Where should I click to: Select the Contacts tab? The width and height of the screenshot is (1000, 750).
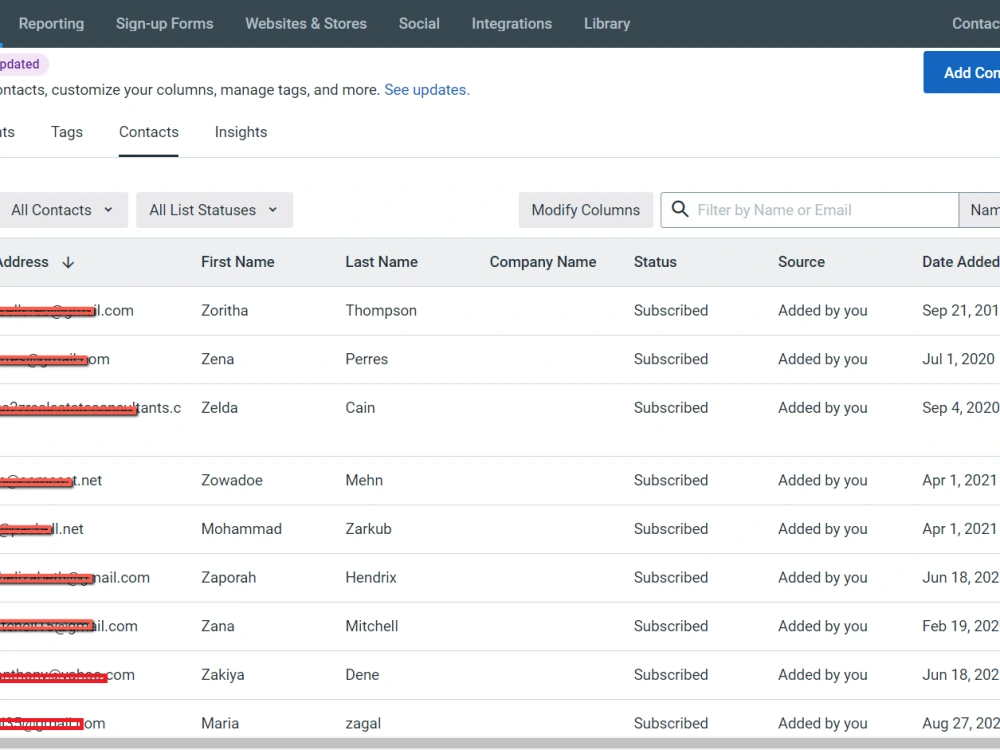(x=149, y=132)
